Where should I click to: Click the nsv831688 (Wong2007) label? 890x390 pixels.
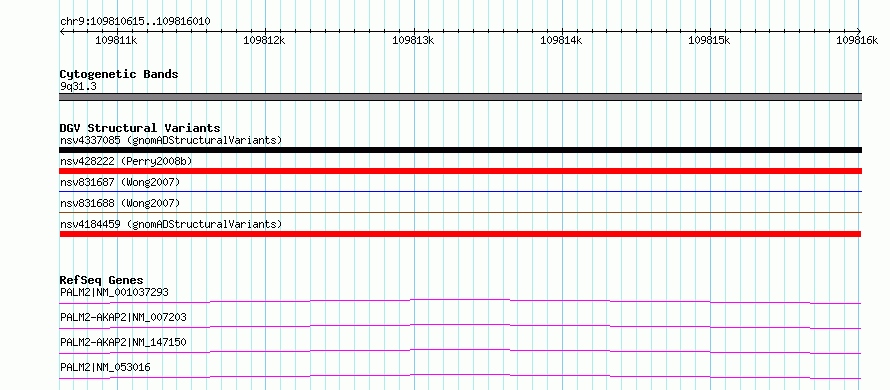120,203
